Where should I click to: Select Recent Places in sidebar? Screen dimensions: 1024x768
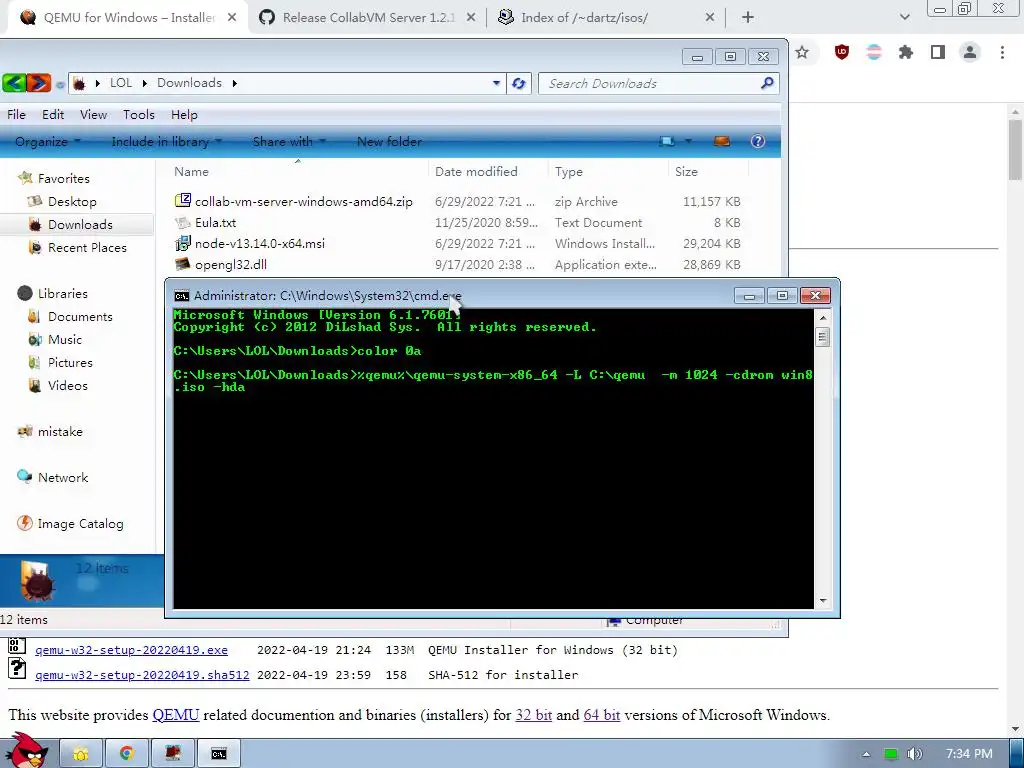click(x=87, y=248)
